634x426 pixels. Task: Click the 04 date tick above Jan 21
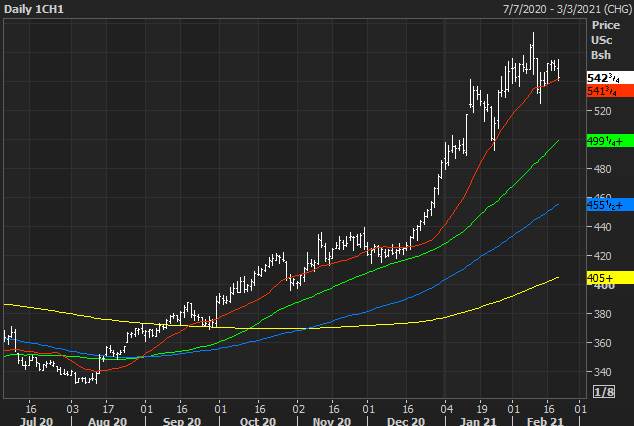(446, 409)
